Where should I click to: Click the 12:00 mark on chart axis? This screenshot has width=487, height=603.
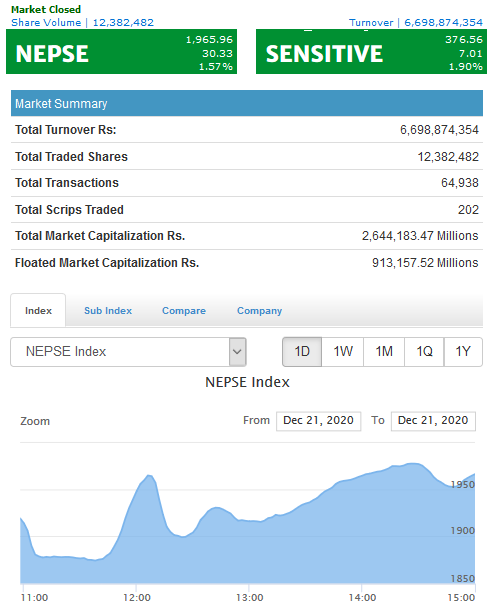[x=137, y=597]
